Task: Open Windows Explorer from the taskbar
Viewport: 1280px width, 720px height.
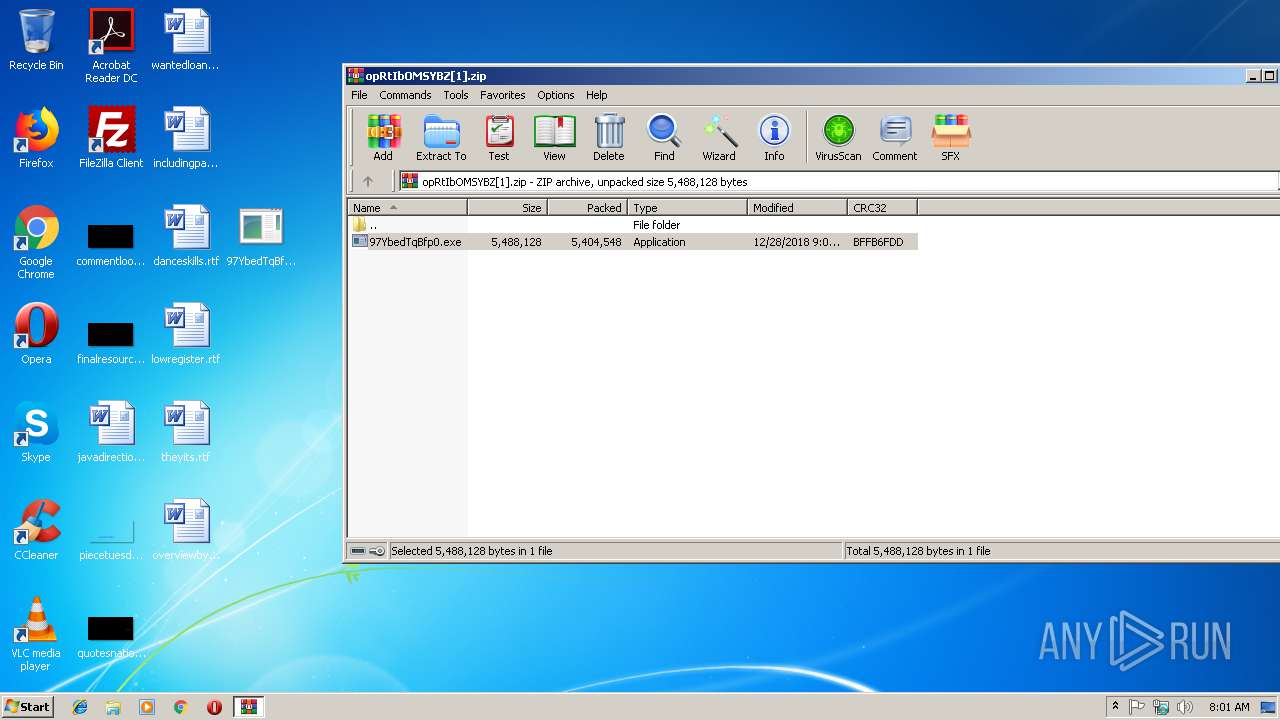Action: point(113,707)
